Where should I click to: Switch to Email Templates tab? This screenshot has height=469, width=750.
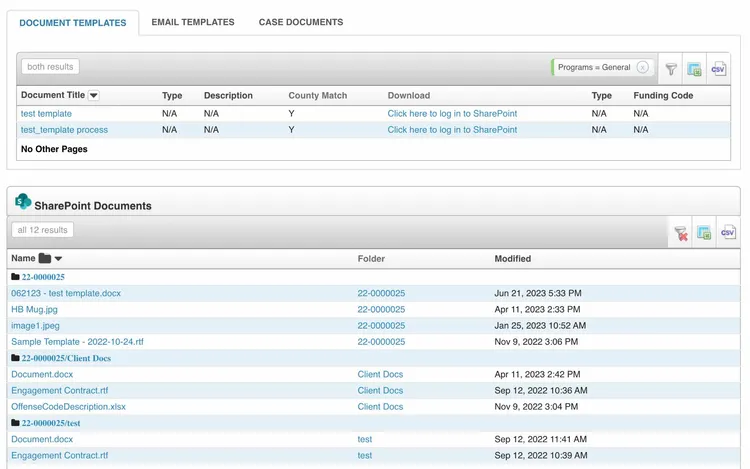tap(193, 22)
